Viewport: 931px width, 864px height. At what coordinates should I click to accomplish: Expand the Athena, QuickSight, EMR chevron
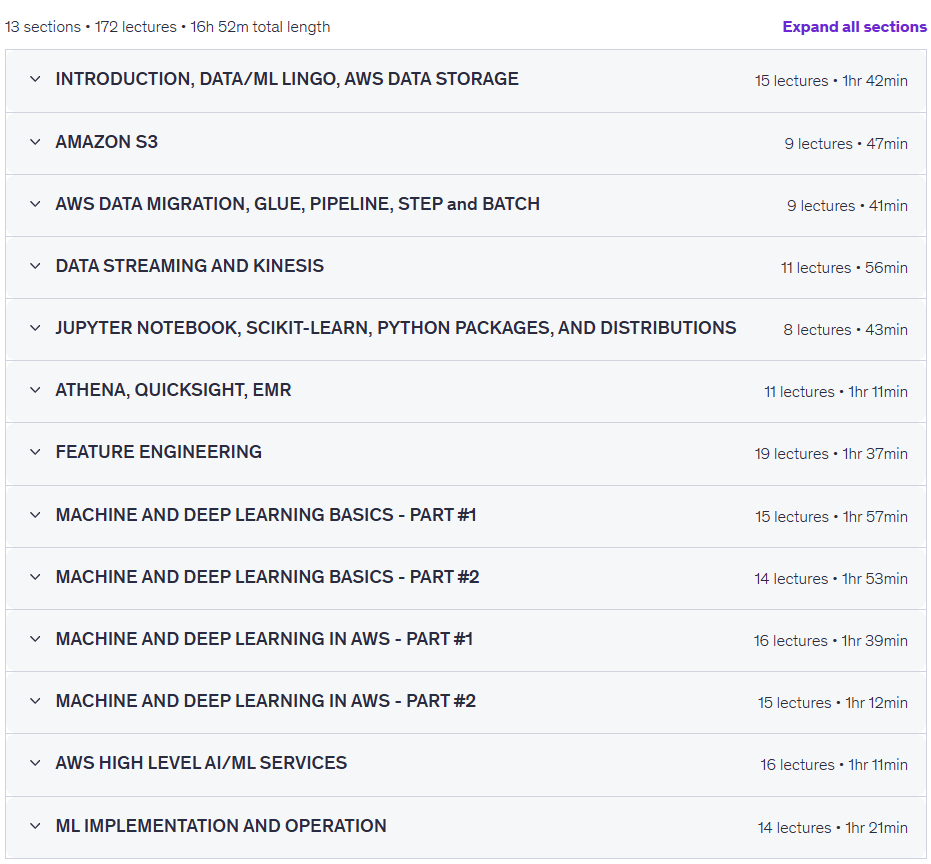click(35, 390)
